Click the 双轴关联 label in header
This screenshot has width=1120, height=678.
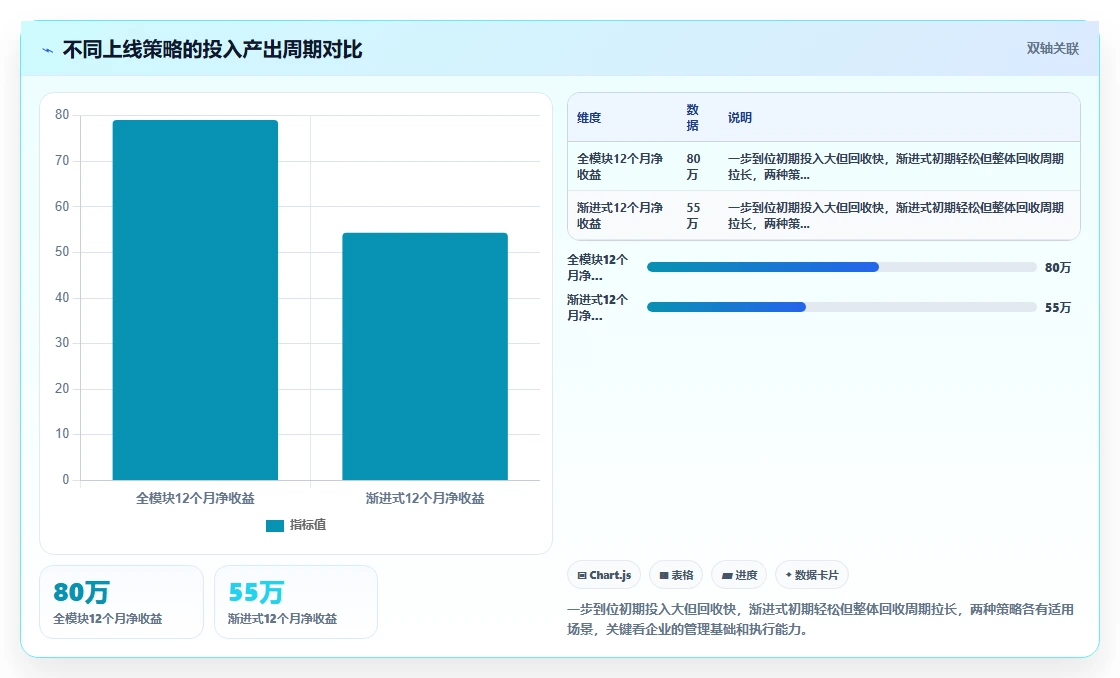[x=1052, y=49]
